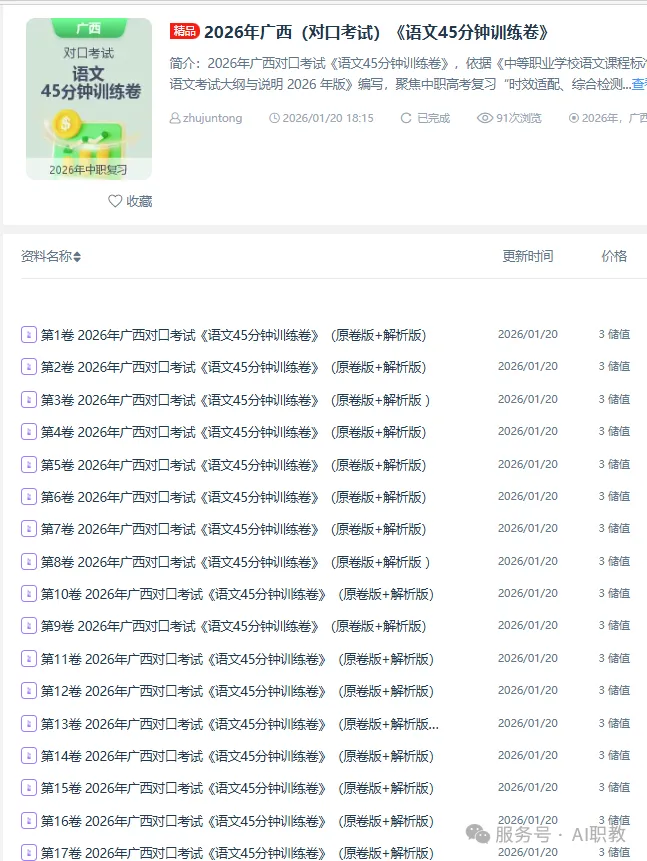
Task: Open 第6卷 2026年广西对口考试 file name
Action: click(233, 497)
